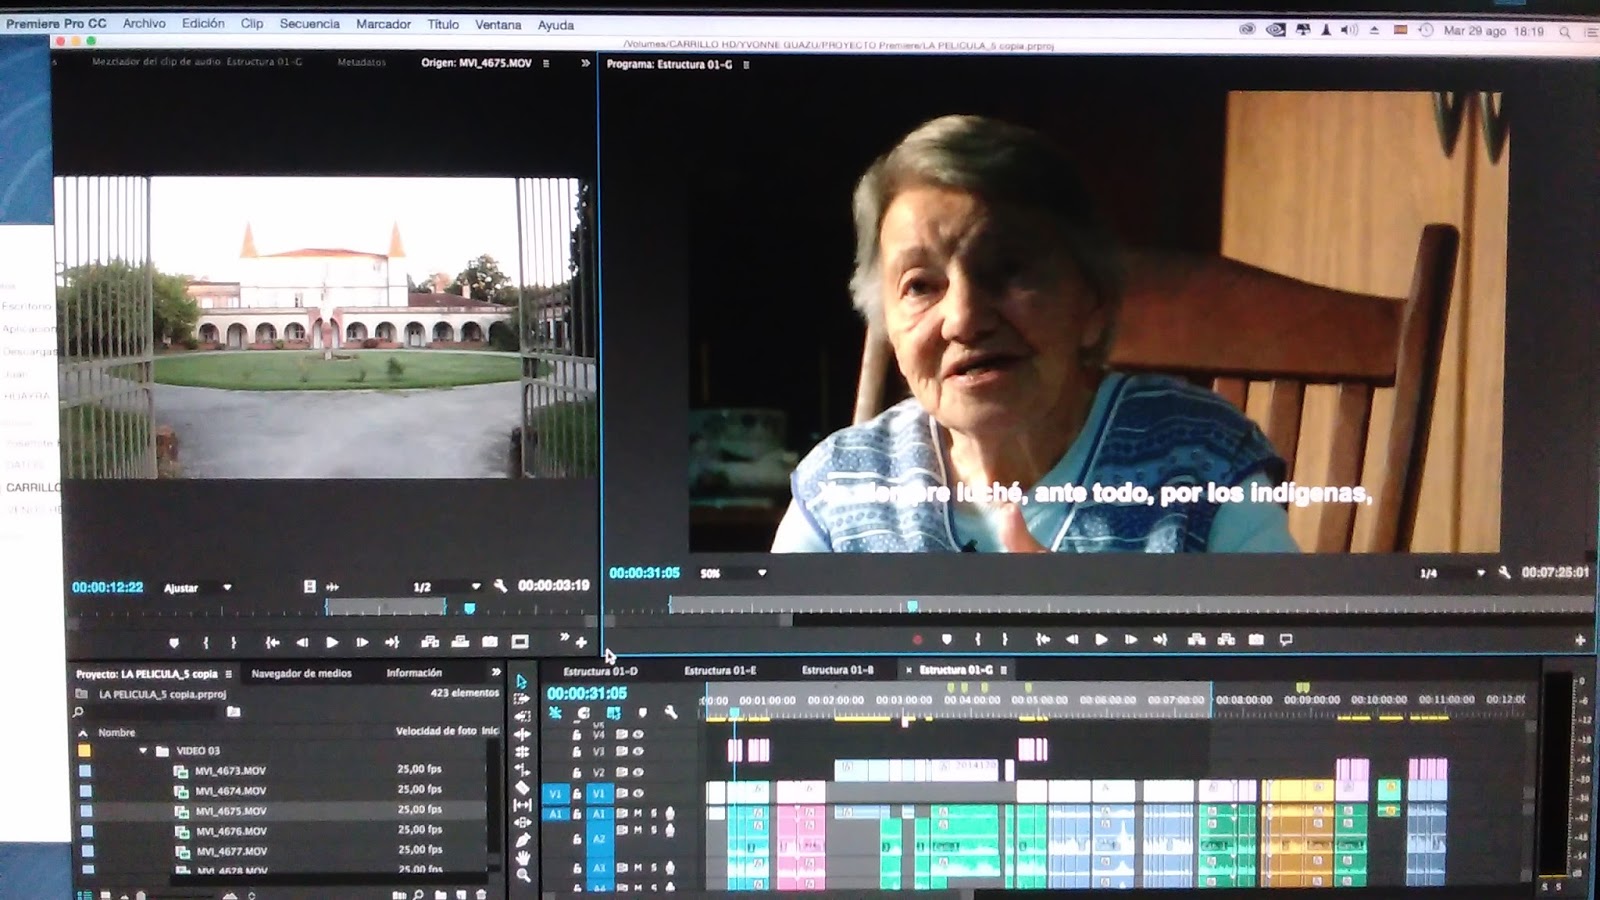Show hidden Source panel tabs chevron

[x=585, y=63]
